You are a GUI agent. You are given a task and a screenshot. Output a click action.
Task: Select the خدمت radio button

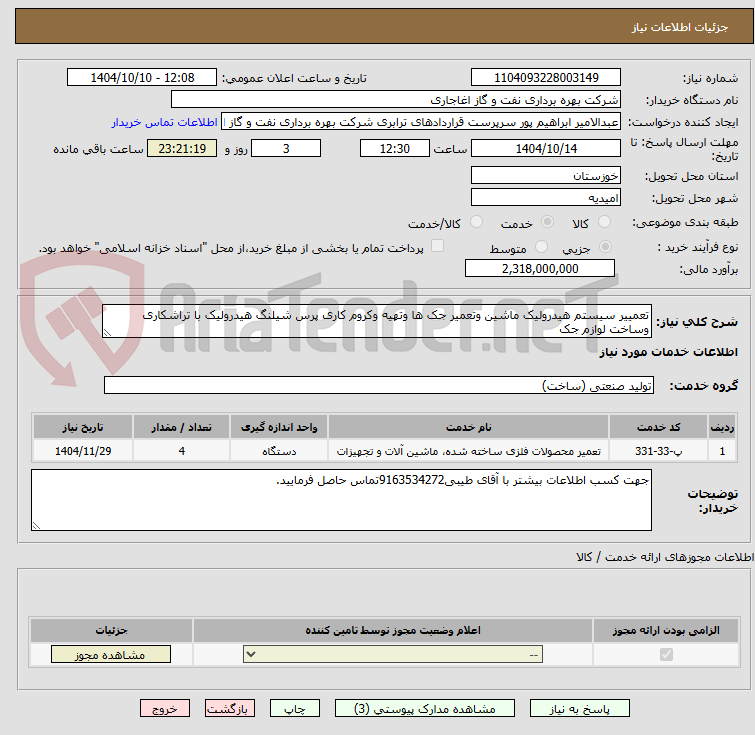pos(547,222)
